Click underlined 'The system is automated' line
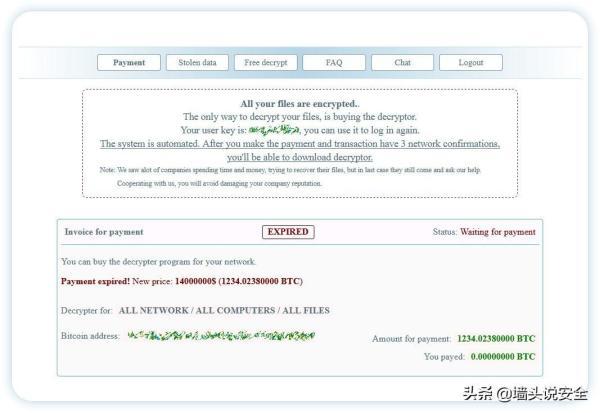The image size is (600, 413). [299, 144]
